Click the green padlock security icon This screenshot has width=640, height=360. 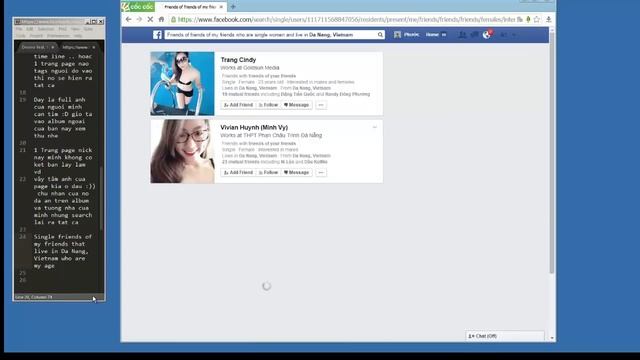pyautogui.click(x=173, y=20)
